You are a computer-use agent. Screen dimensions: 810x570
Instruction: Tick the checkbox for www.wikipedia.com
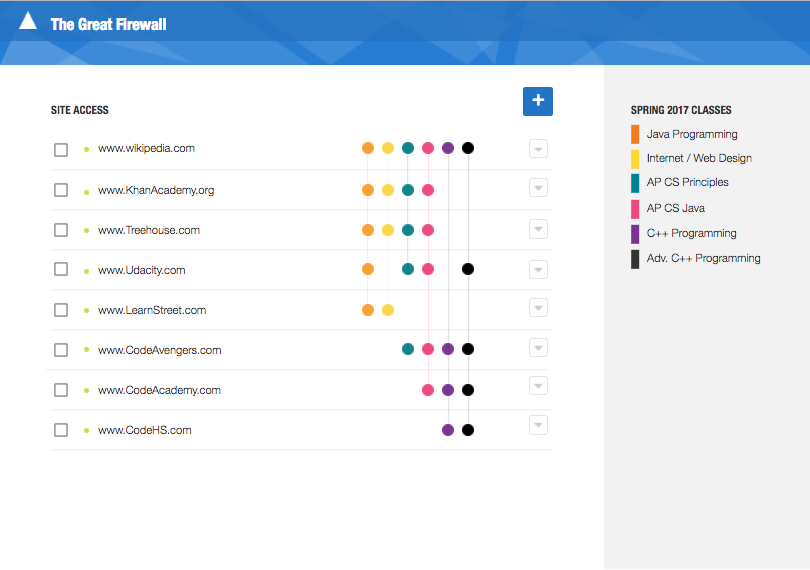(61, 150)
